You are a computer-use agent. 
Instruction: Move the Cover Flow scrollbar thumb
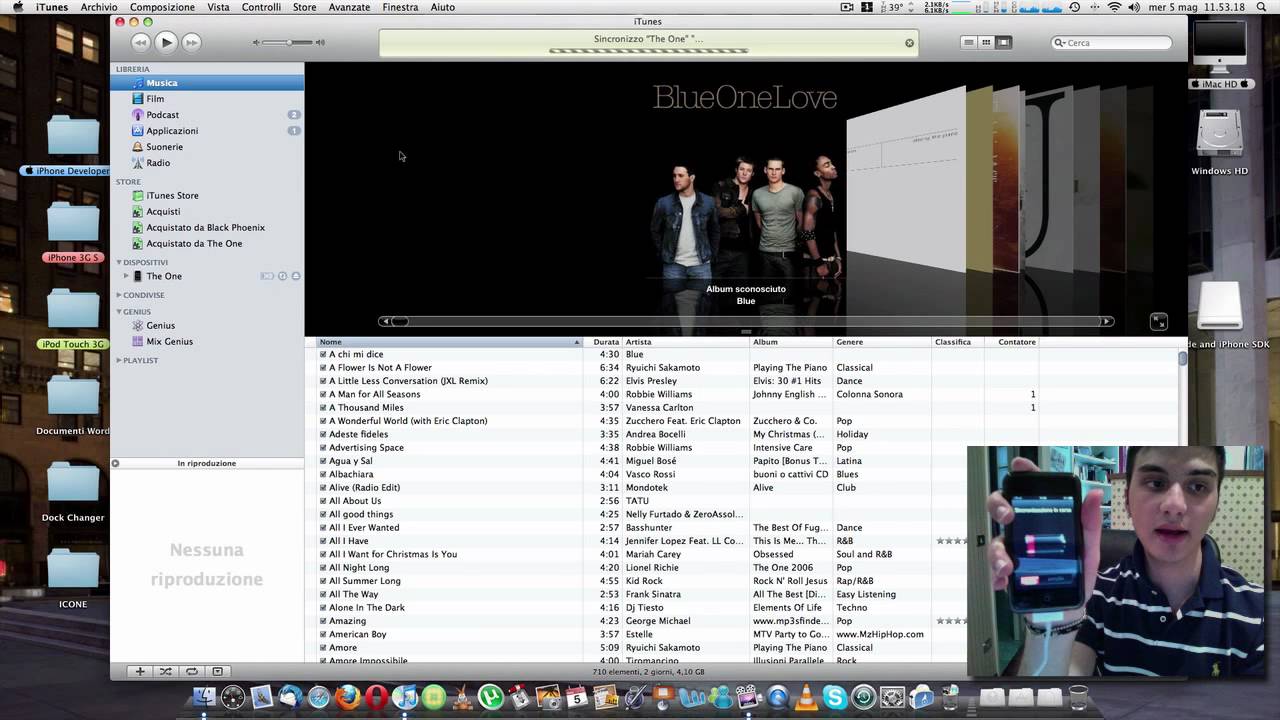pos(399,321)
